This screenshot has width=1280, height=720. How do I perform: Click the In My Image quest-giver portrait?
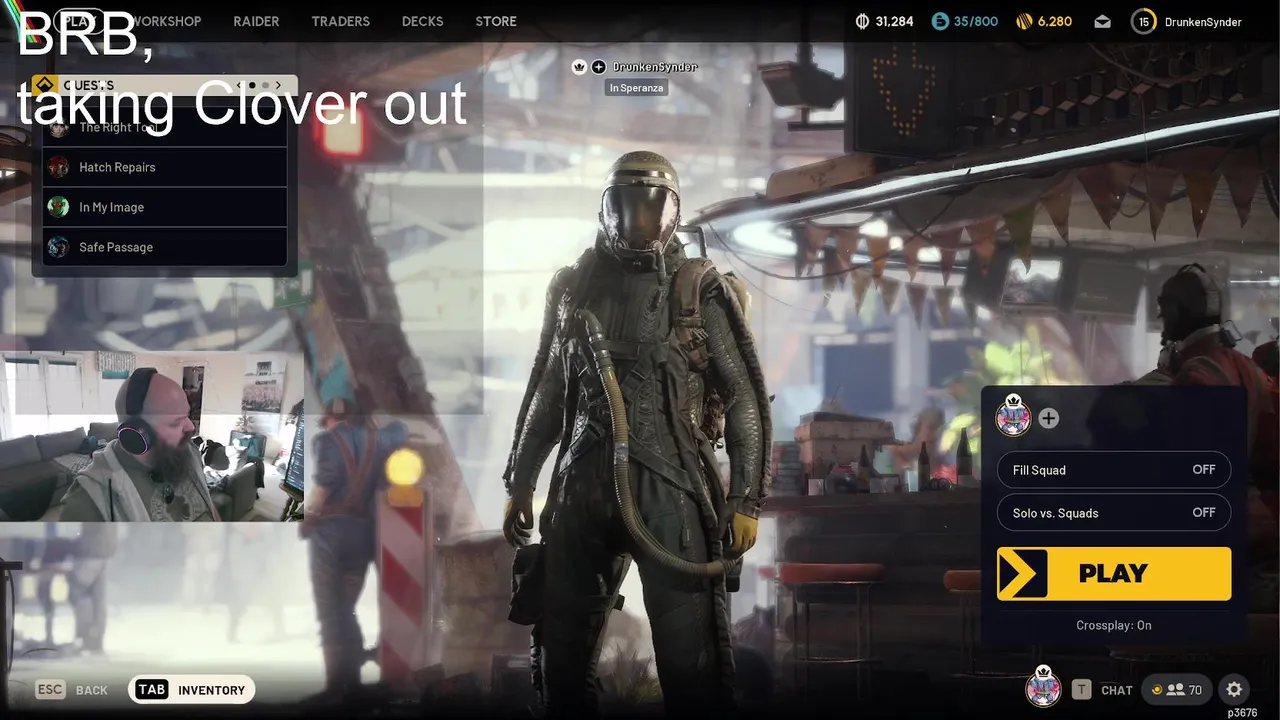[59, 207]
